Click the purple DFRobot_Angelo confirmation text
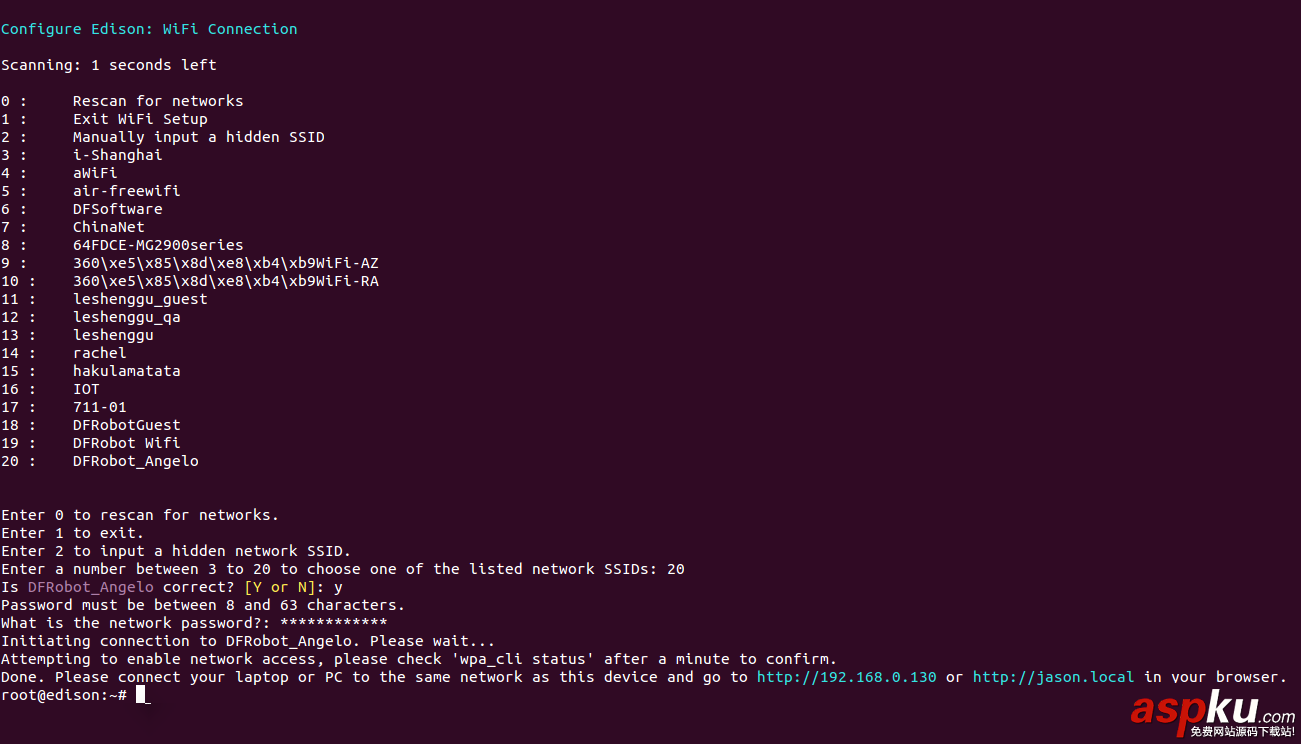The image size is (1301, 744). pos(91,587)
